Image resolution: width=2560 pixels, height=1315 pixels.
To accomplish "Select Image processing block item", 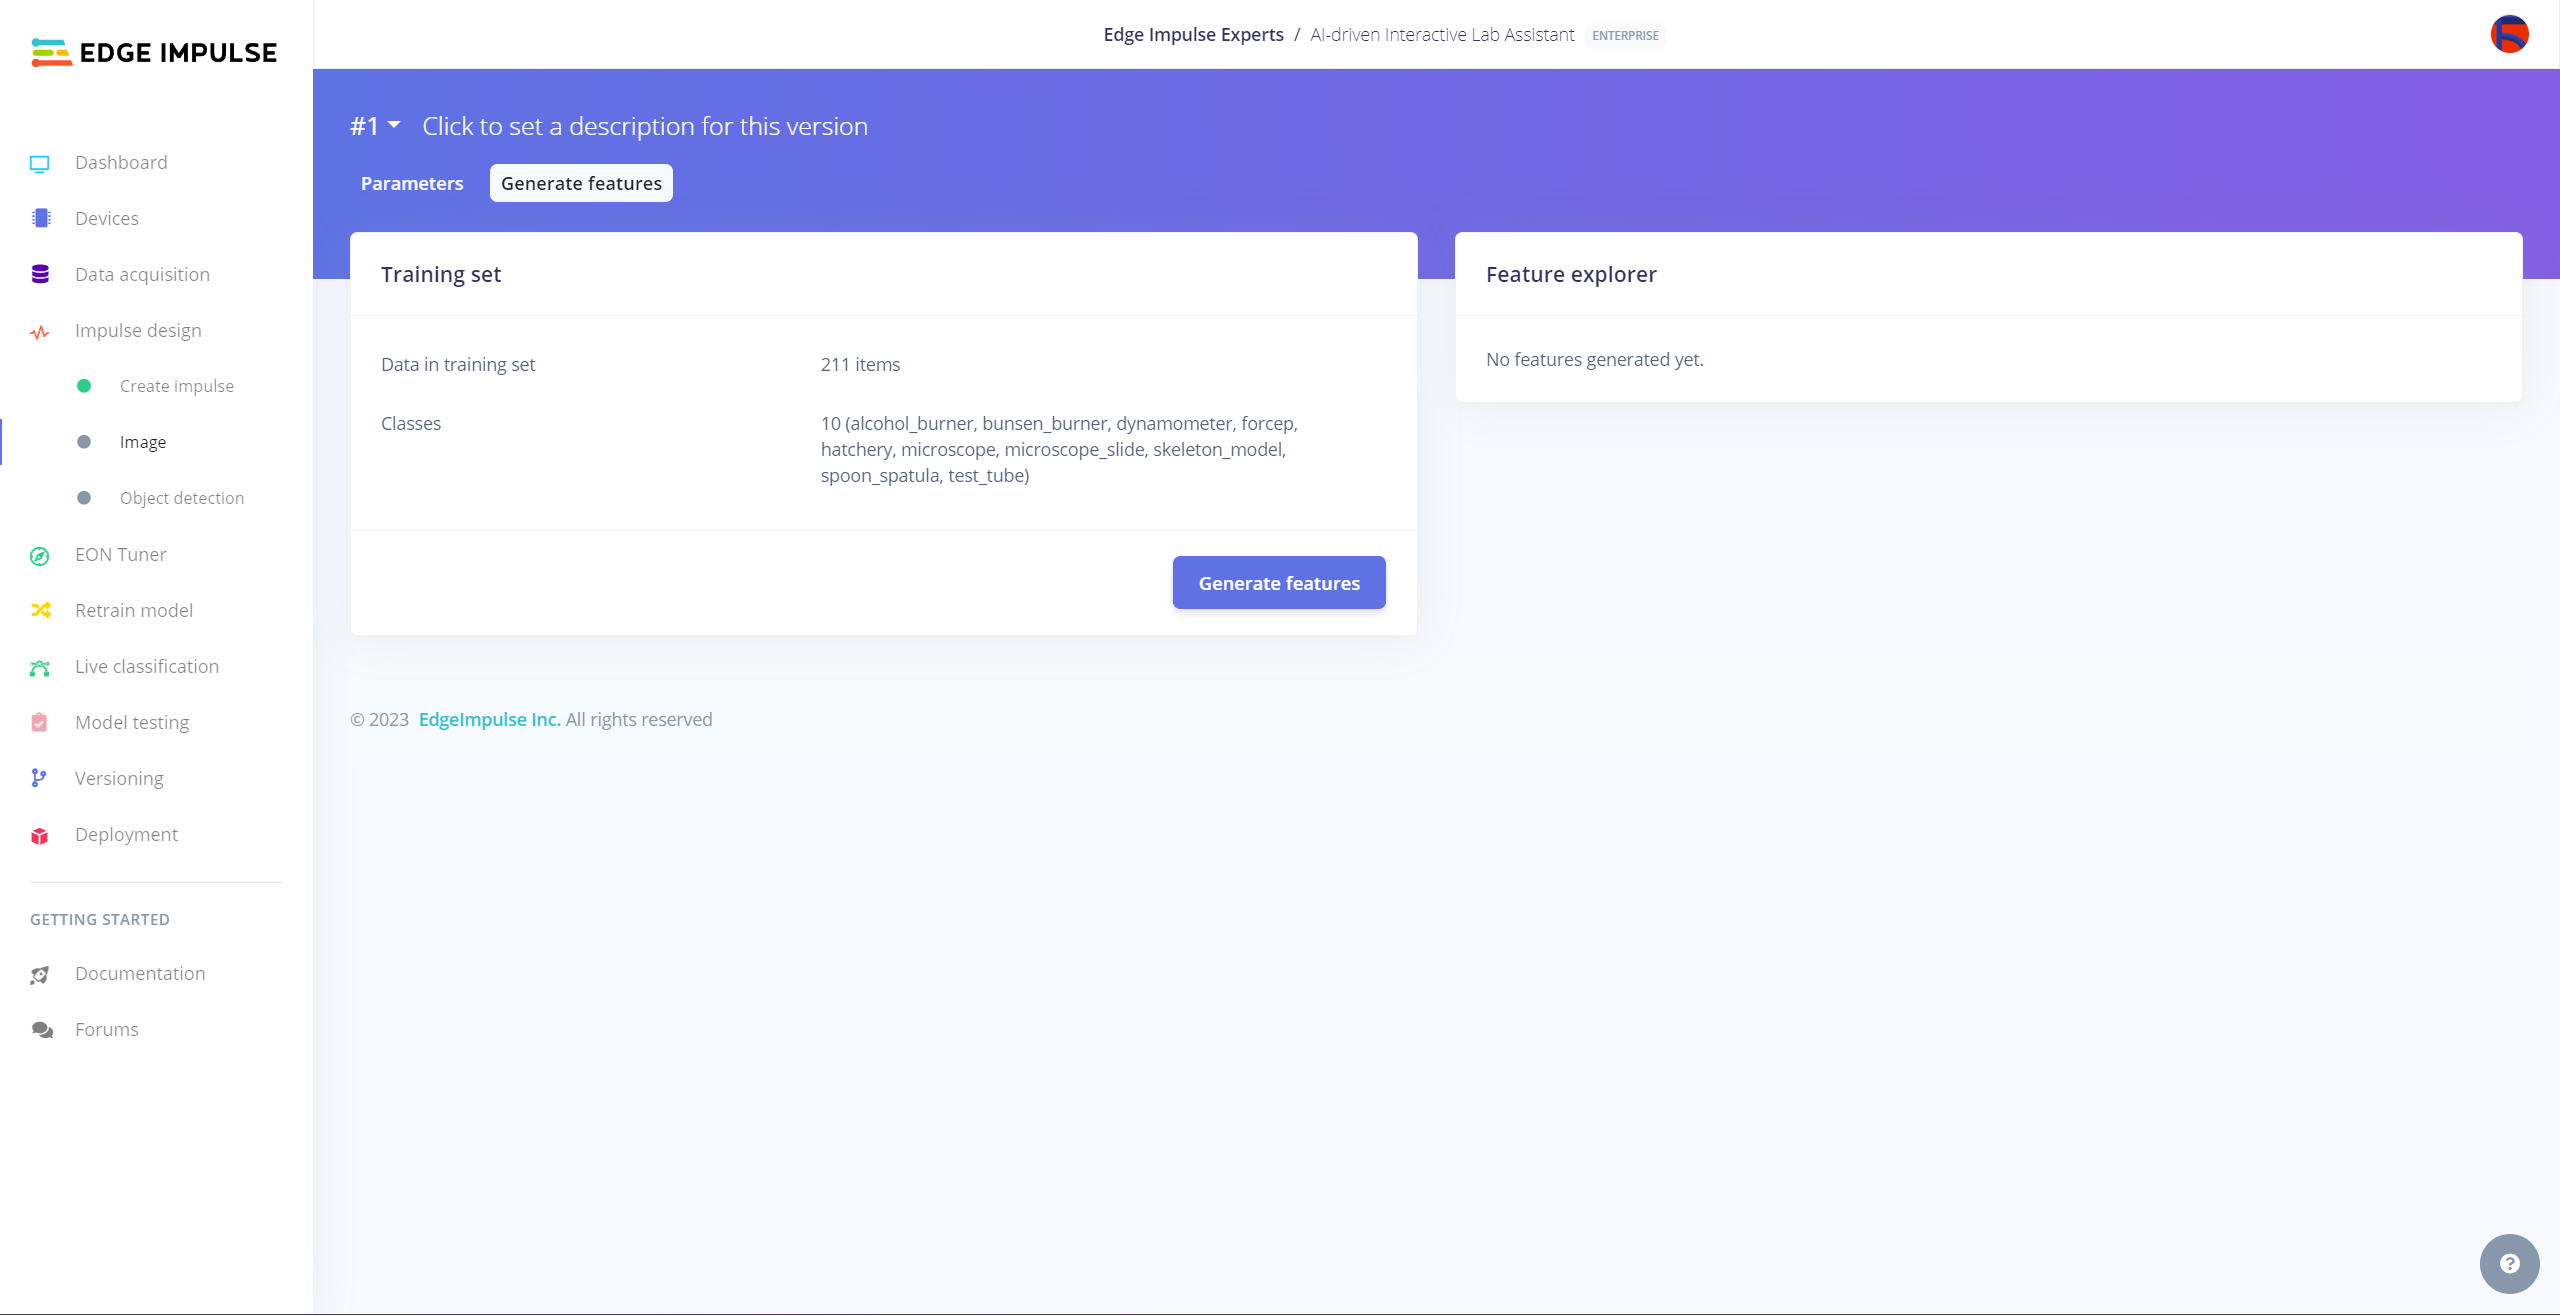I will click(143, 442).
